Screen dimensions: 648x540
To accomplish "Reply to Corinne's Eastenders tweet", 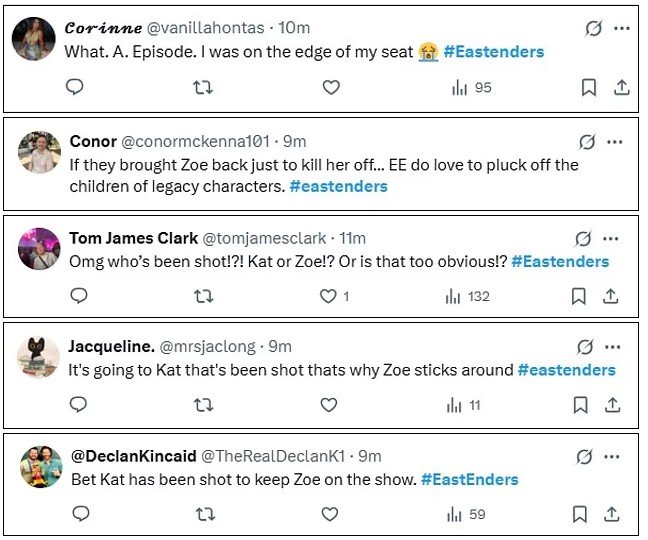I will click(x=76, y=88).
